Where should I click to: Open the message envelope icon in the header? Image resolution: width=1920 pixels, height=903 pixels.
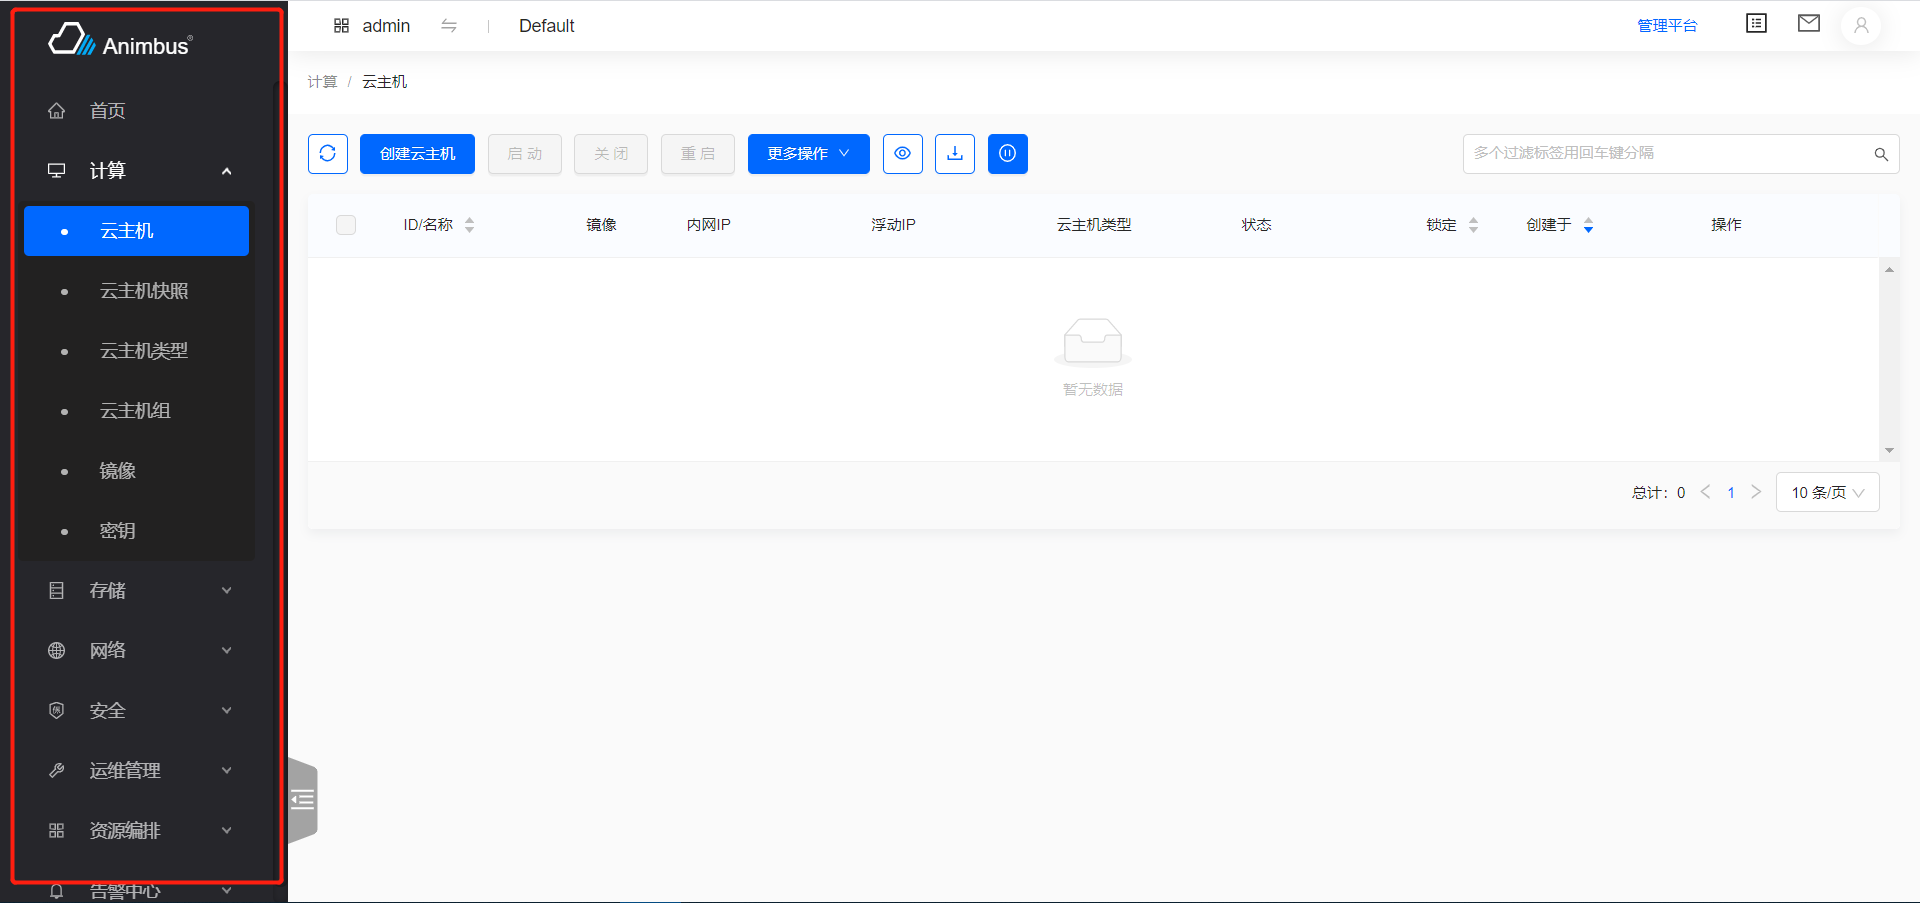1809,23
